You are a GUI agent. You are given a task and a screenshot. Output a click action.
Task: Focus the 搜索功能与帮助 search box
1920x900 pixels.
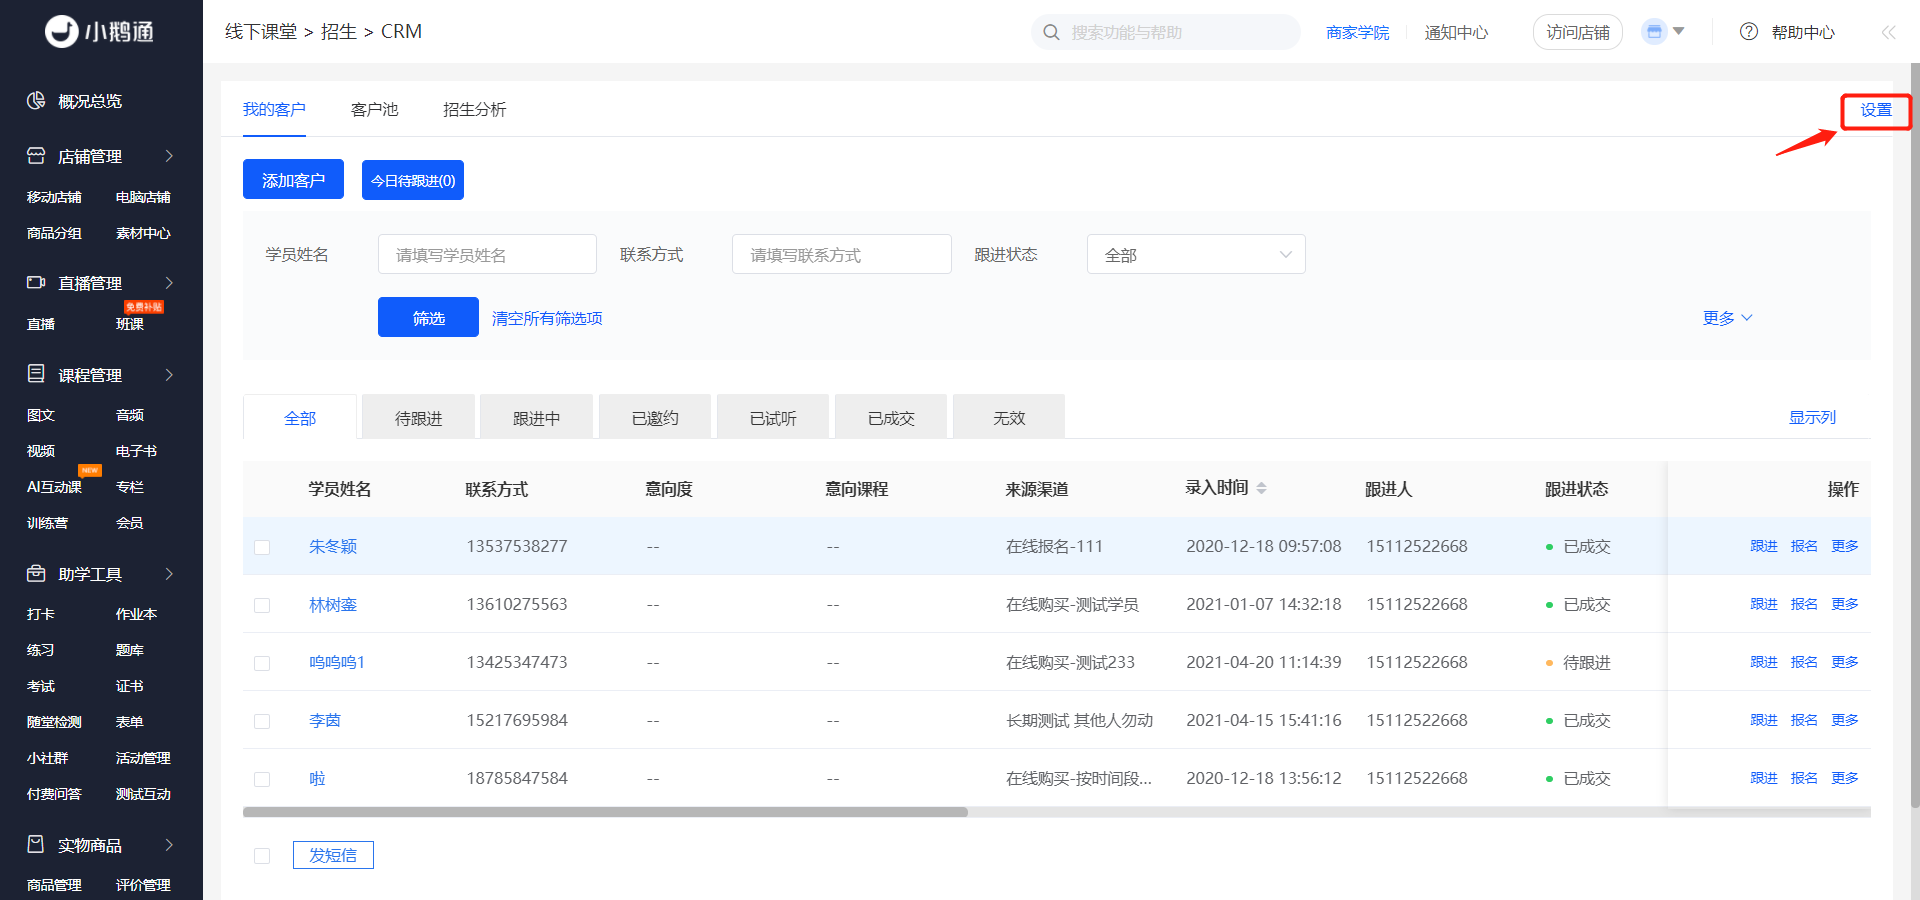(x=1166, y=32)
